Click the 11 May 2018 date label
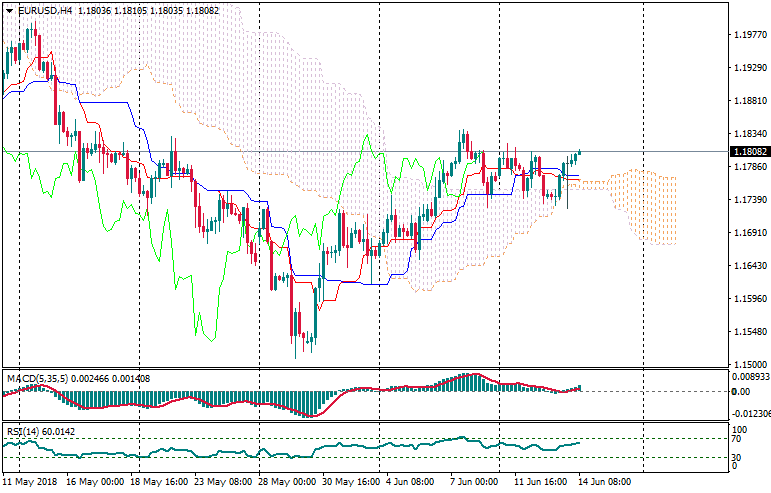Screen dimensions: 771x493 pyautogui.click(x=29, y=481)
